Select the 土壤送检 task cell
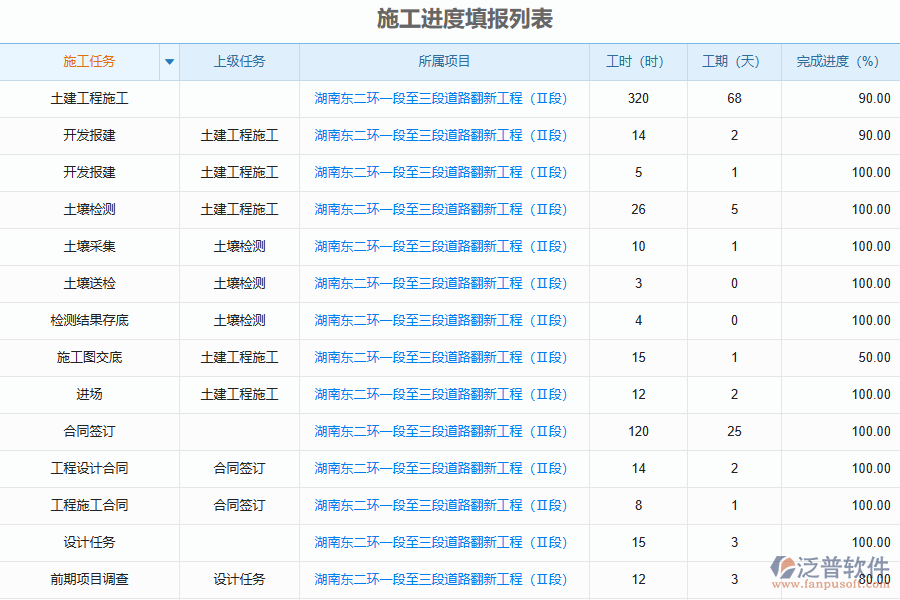This screenshot has width=900, height=600. 89,283
